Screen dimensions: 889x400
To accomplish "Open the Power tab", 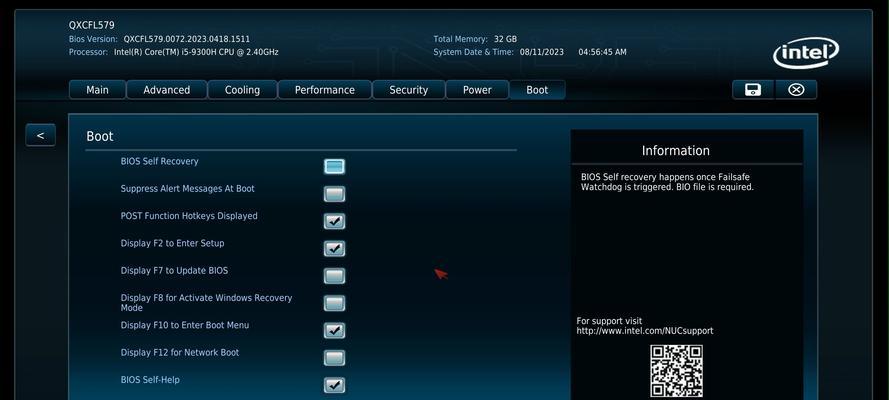I will (x=477, y=90).
